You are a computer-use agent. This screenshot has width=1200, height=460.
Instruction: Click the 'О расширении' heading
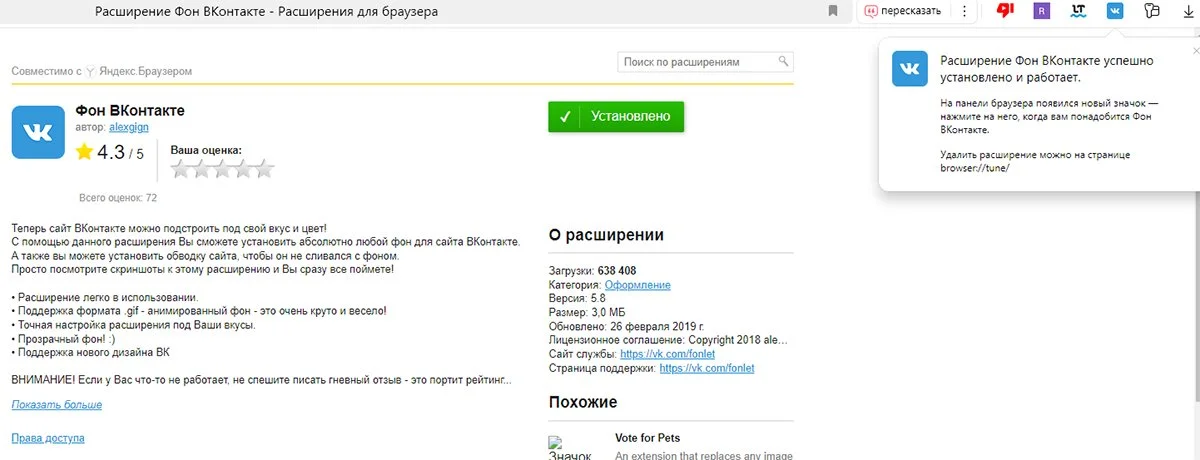[x=606, y=236]
